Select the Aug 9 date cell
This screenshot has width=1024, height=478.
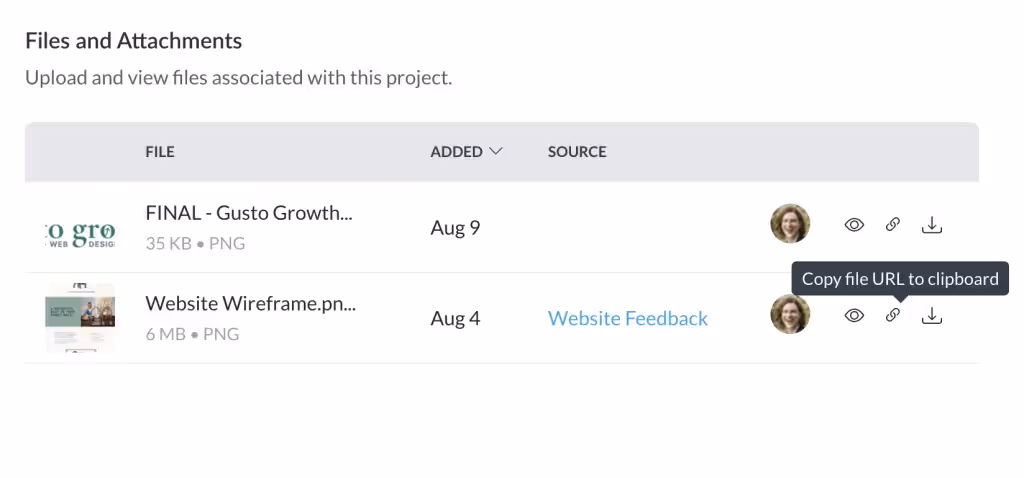pyautogui.click(x=455, y=228)
